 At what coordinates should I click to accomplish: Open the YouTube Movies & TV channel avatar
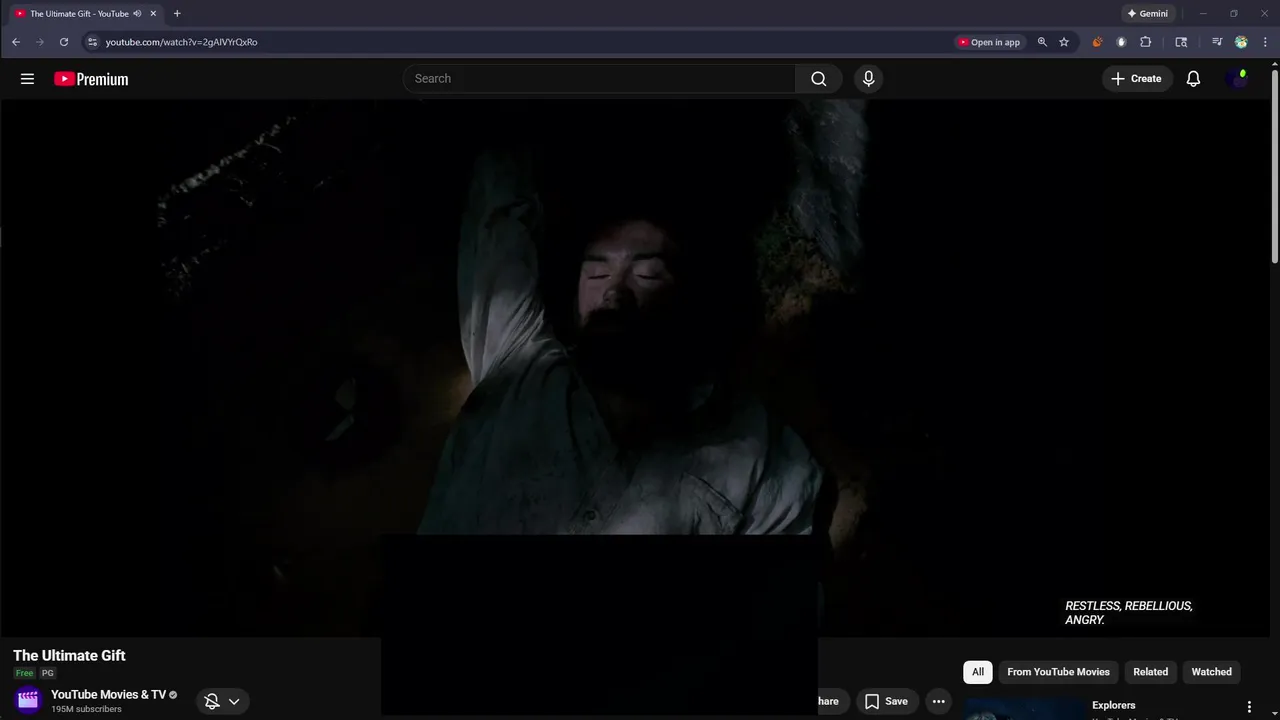coord(28,700)
